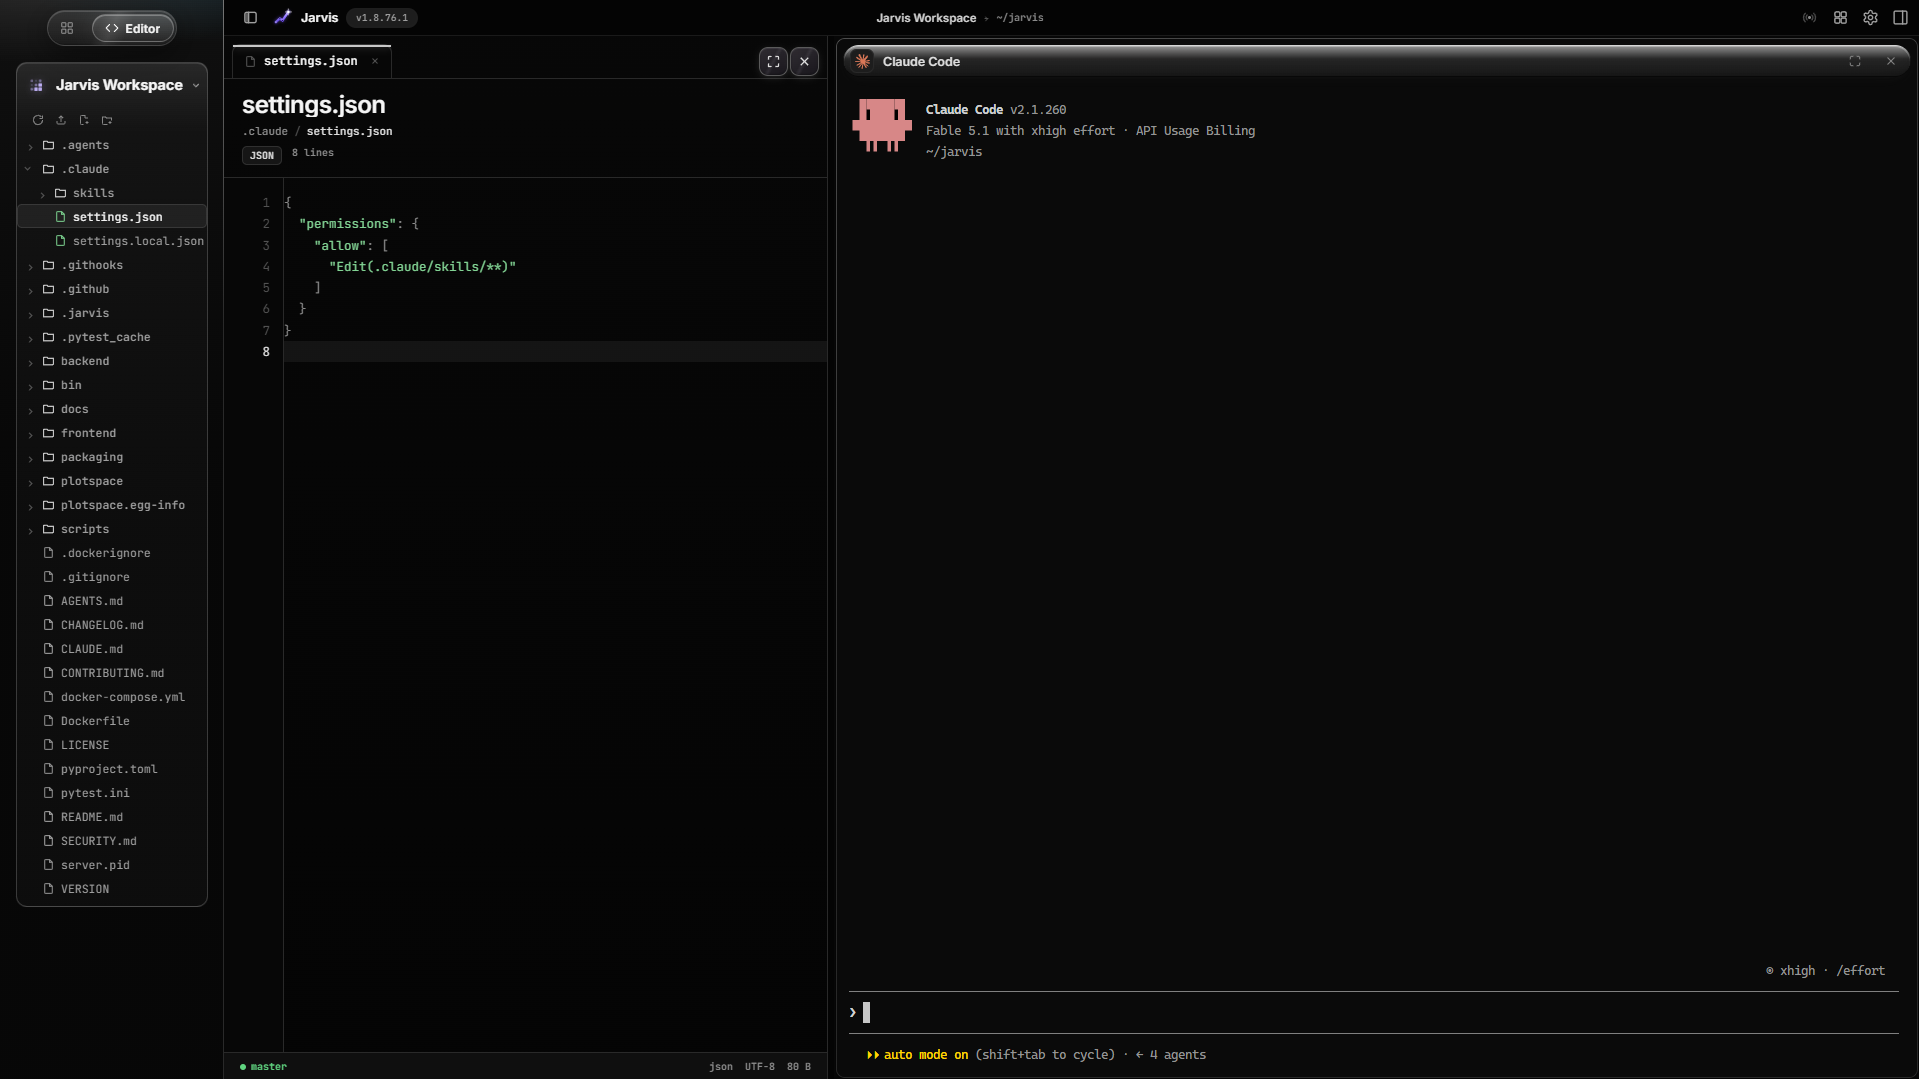The width and height of the screenshot is (1919, 1079).
Task: Open server.pid file
Action: click(x=112, y=865)
